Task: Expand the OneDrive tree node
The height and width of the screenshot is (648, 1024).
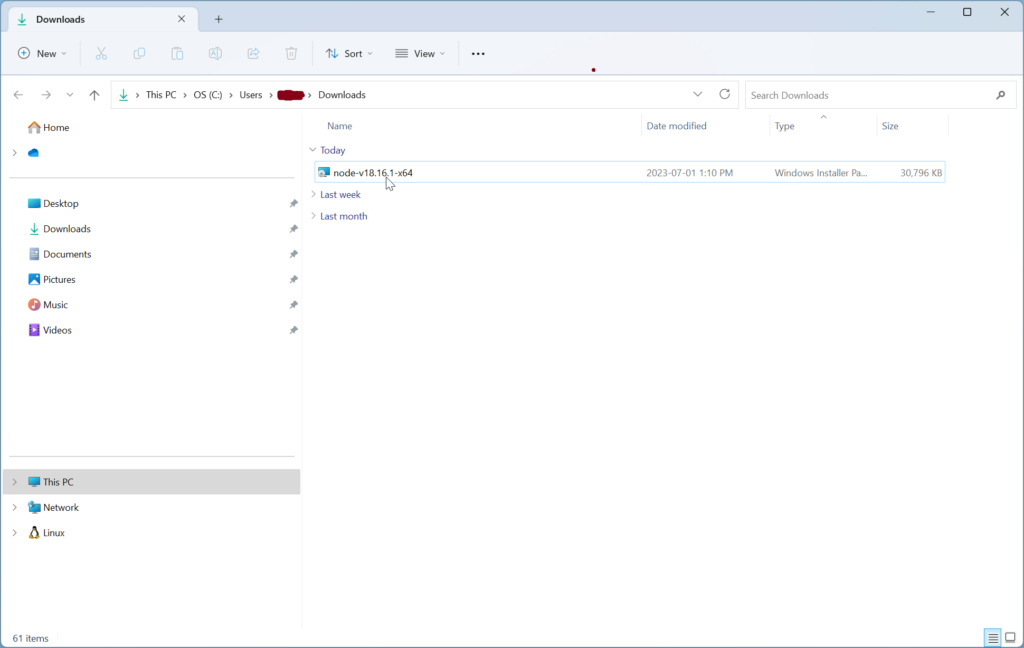Action: pyautogui.click(x=14, y=153)
